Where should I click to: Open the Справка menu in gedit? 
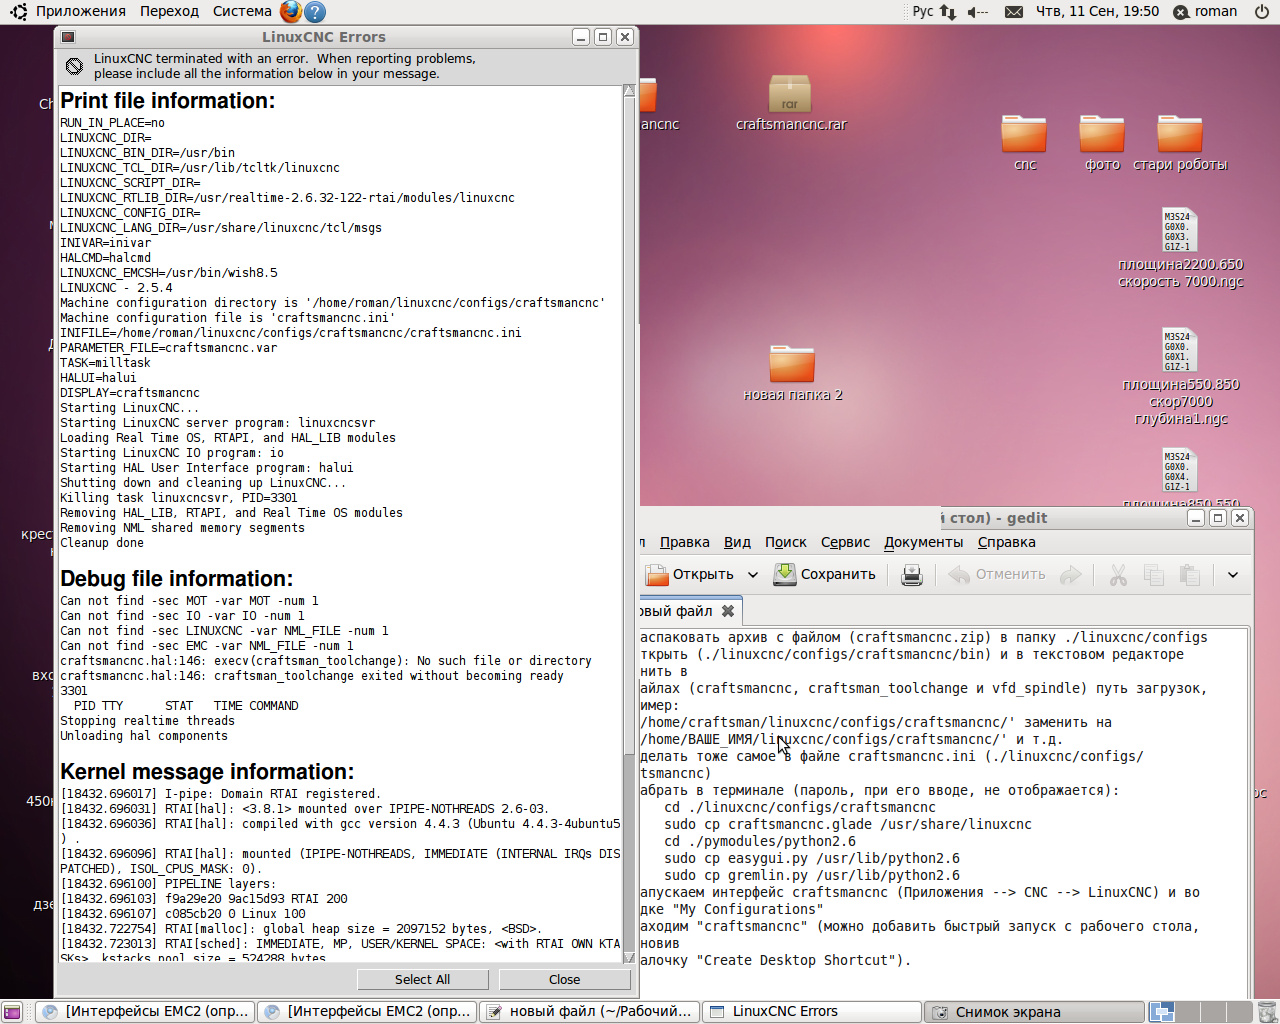pyautogui.click(x=1006, y=543)
